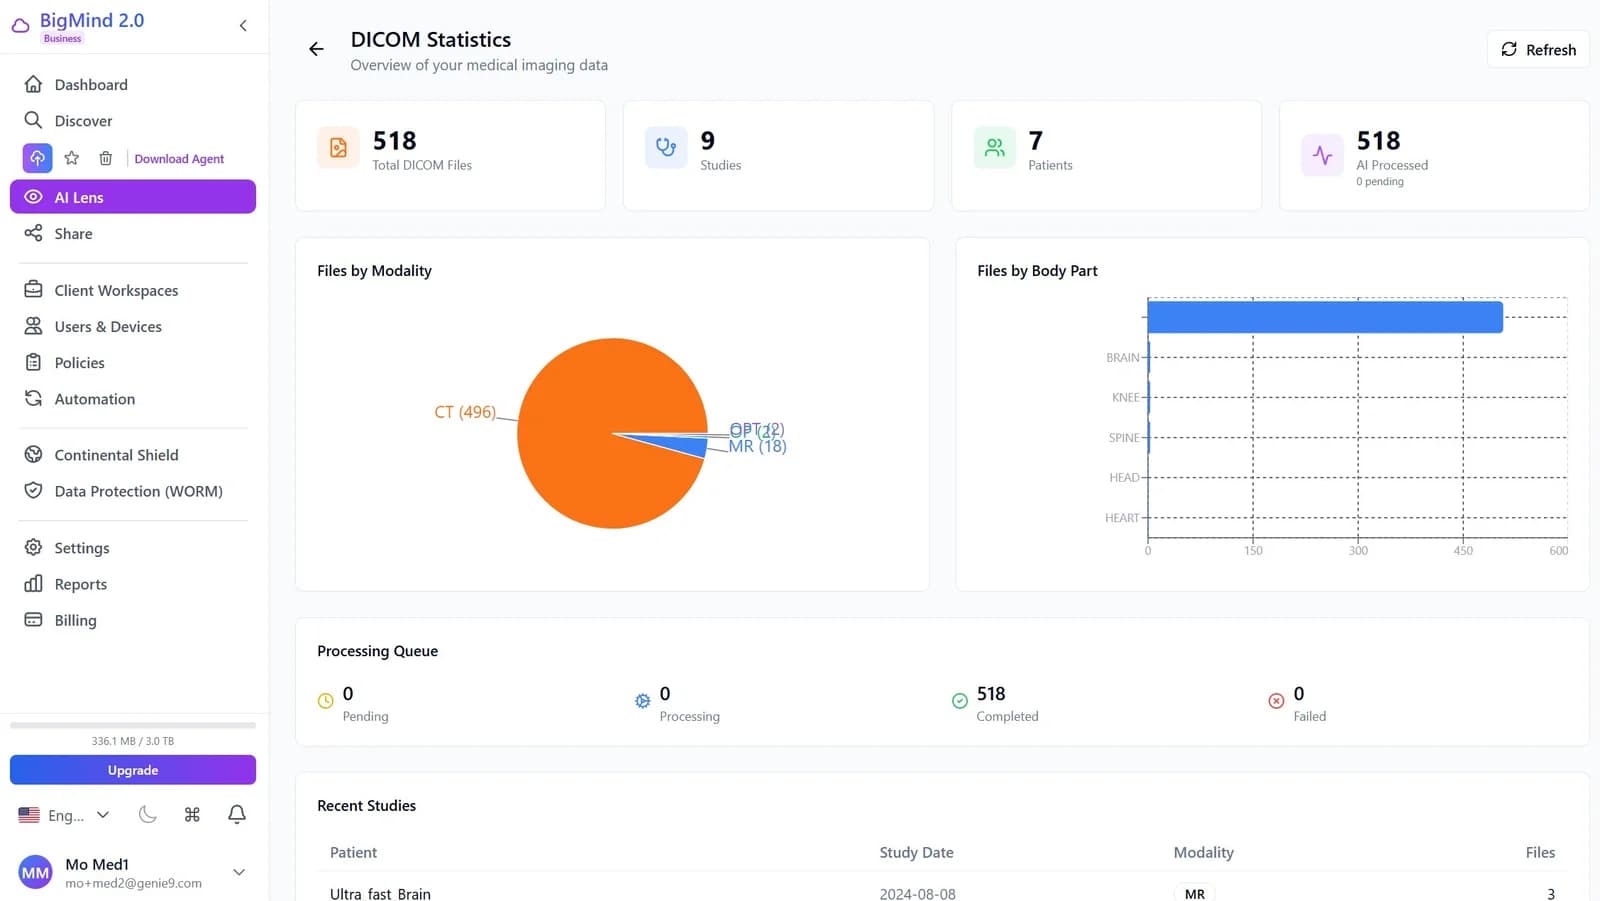Open the Billing section
Image resolution: width=1600 pixels, height=901 pixels.
tap(74, 620)
